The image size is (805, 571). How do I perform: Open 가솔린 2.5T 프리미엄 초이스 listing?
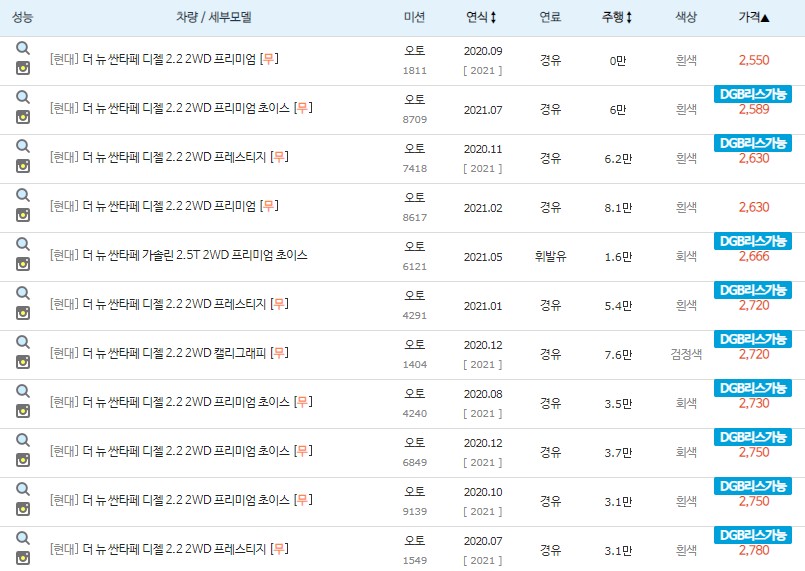(179, 255)
